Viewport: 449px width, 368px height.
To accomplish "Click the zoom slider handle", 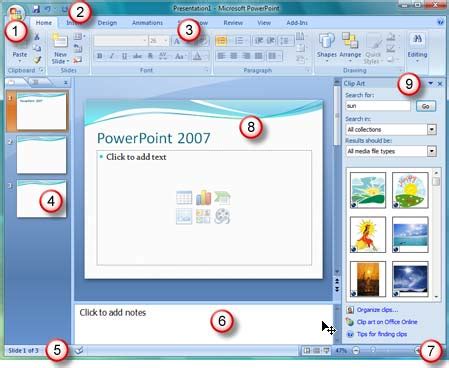I will (374, 350).
